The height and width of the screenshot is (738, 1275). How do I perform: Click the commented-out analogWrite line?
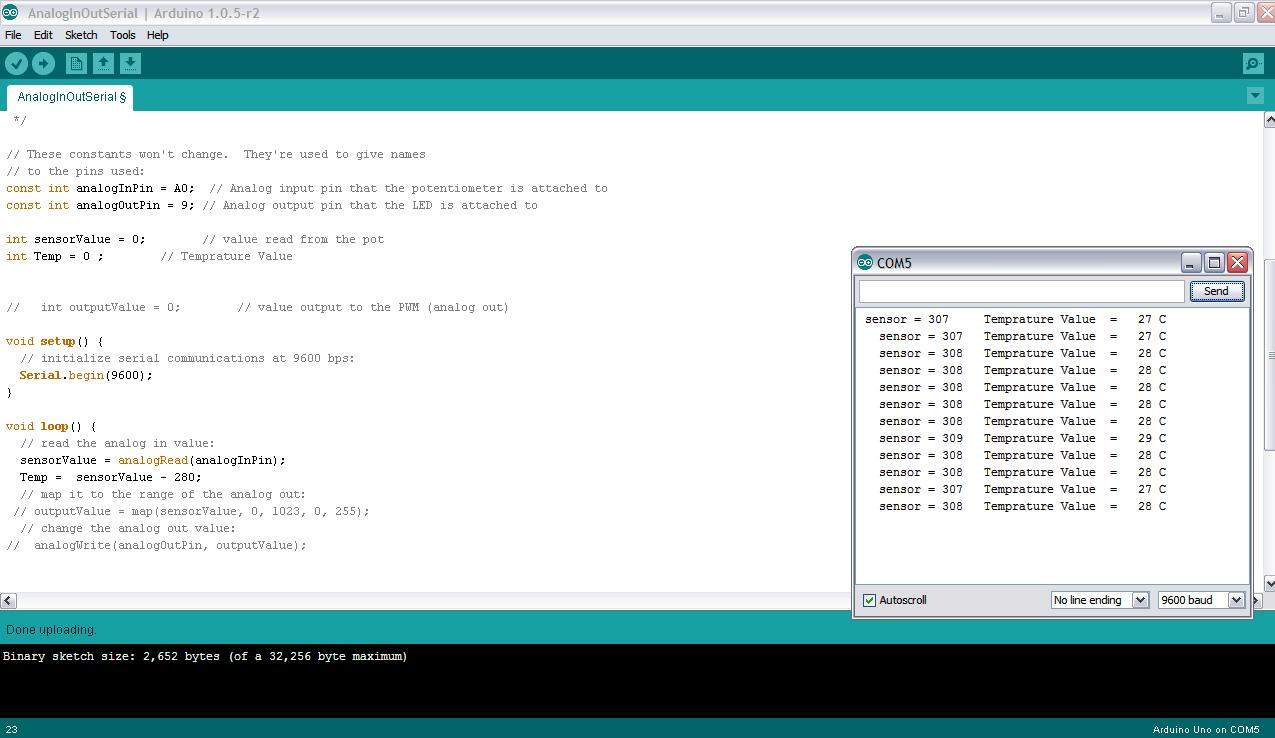click(156, 545)
